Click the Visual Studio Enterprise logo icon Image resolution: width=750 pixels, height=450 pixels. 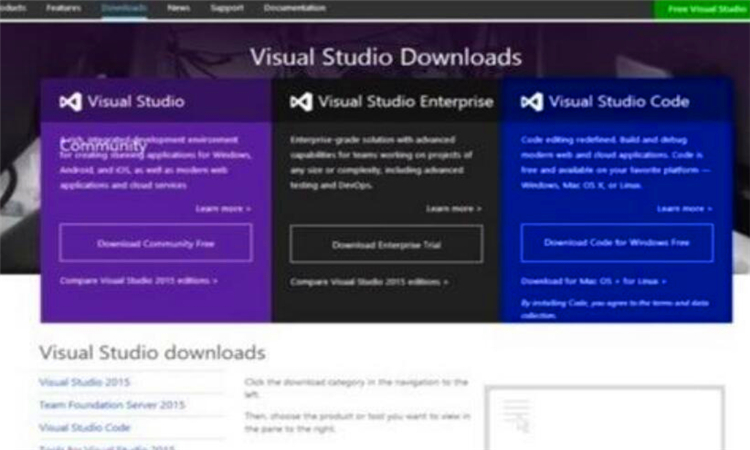tap(301, 102)
